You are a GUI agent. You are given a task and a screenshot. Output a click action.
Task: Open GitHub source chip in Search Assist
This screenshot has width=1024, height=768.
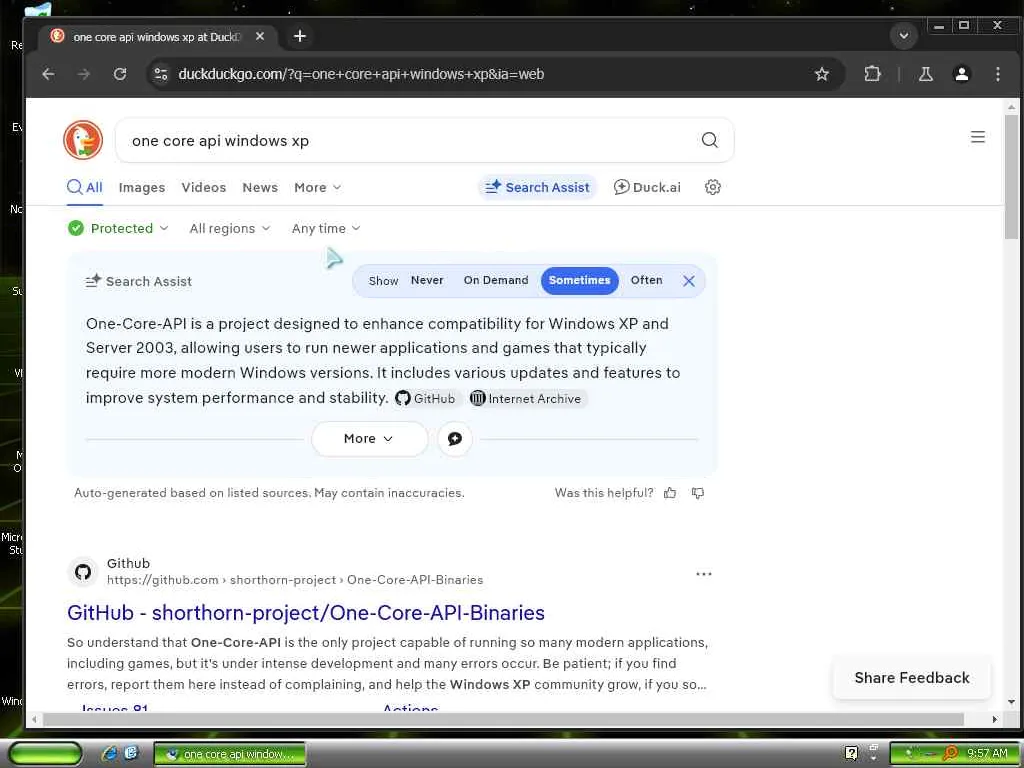pyautogui.click(x=426, y=398)
